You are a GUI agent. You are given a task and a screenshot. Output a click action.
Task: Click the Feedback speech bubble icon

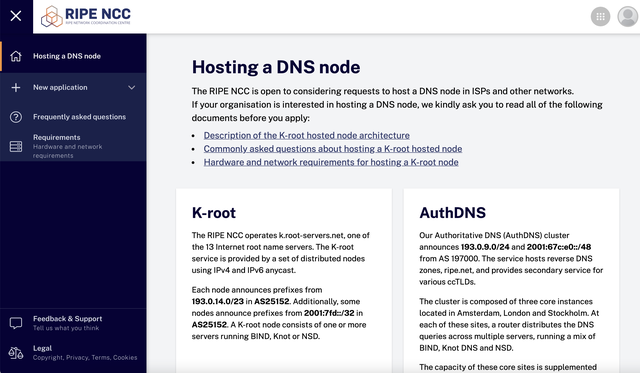coord(16,323)
